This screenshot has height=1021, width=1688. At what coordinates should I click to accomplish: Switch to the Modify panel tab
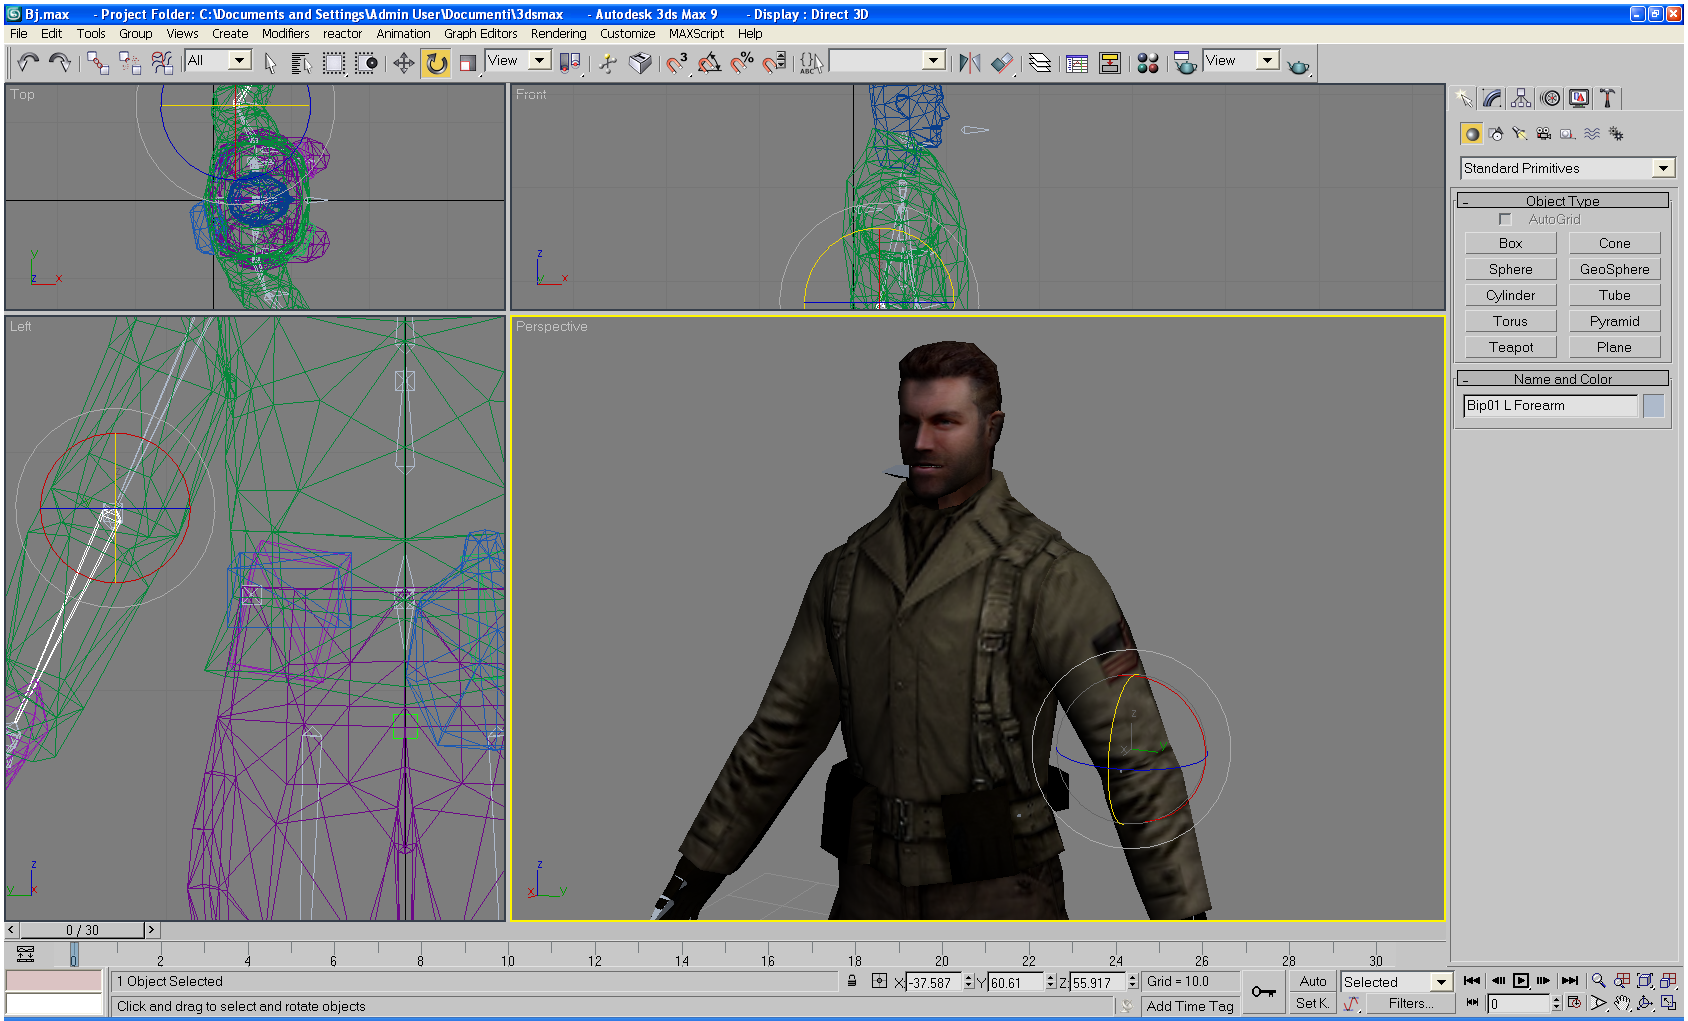coord(1492,98)
